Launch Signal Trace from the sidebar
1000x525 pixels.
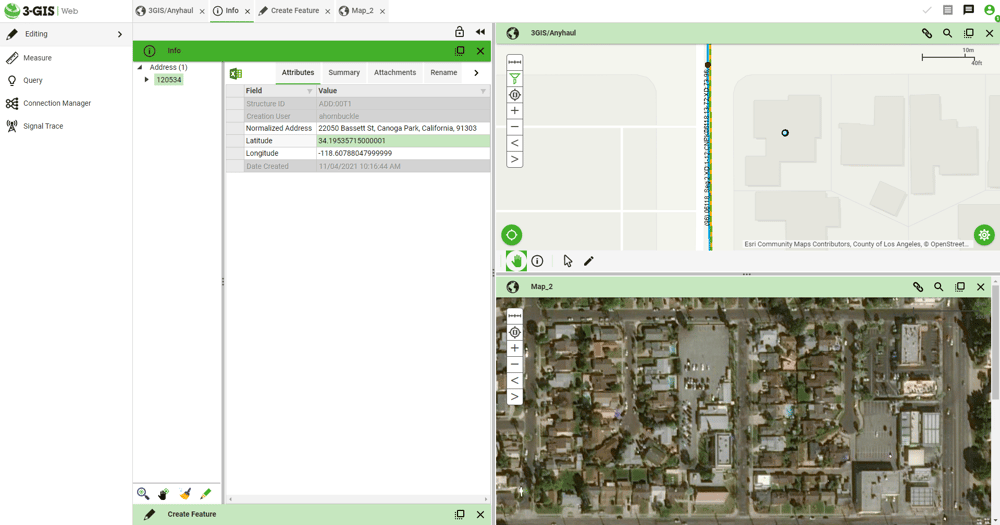(43, 126)
